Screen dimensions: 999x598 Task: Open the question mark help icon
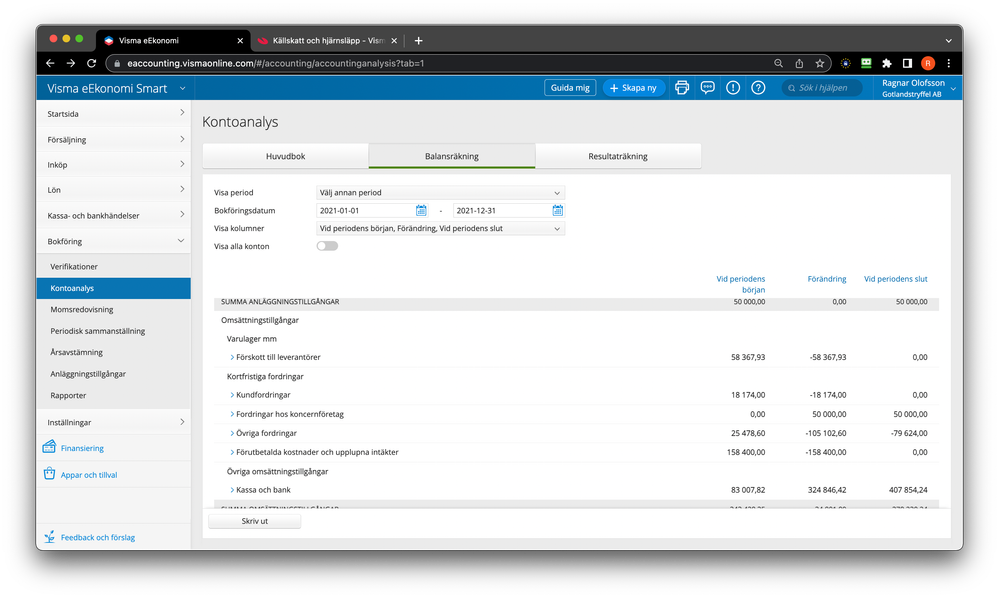[x=758, y=88]
